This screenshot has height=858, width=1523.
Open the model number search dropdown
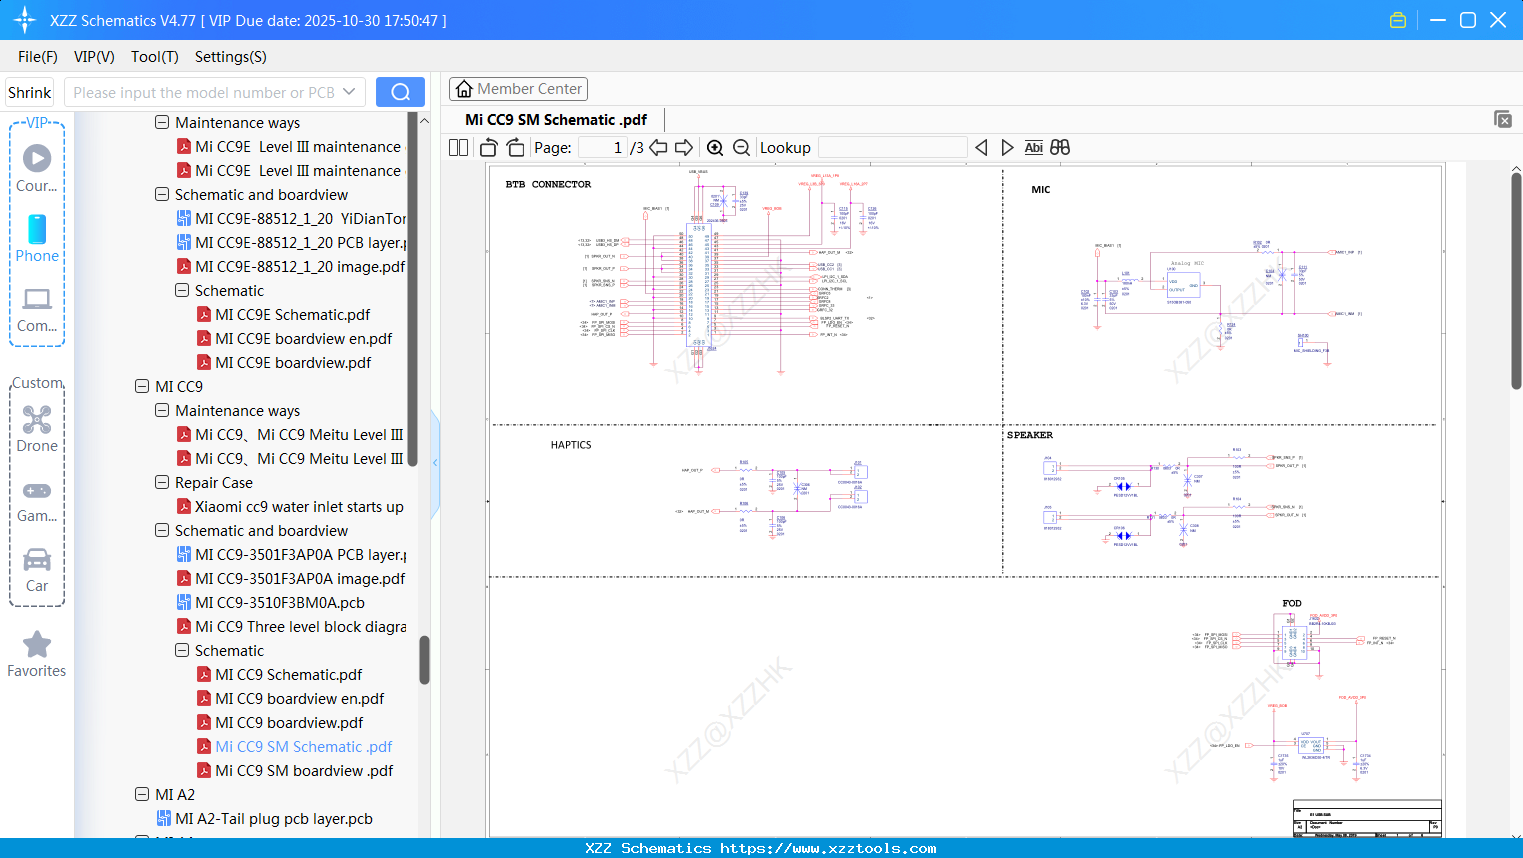pos(351,91)
